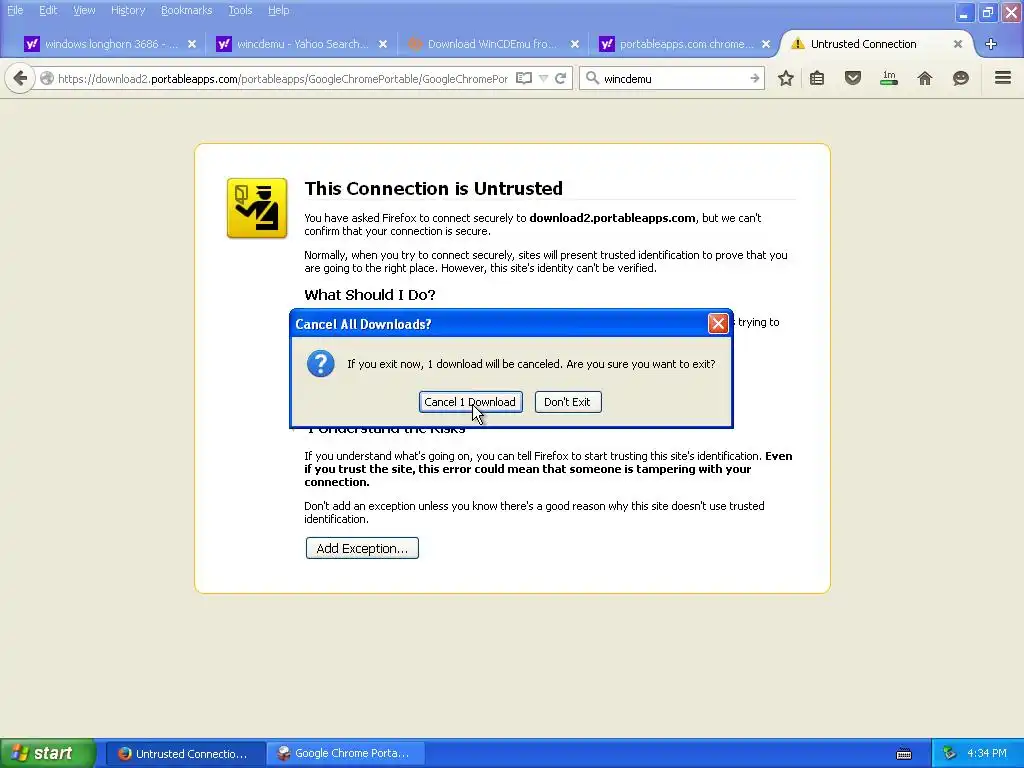Image resolution: width=1024 pixels, height=768 pixels.
Task: Open the Help menu
Action: [278, 10]
